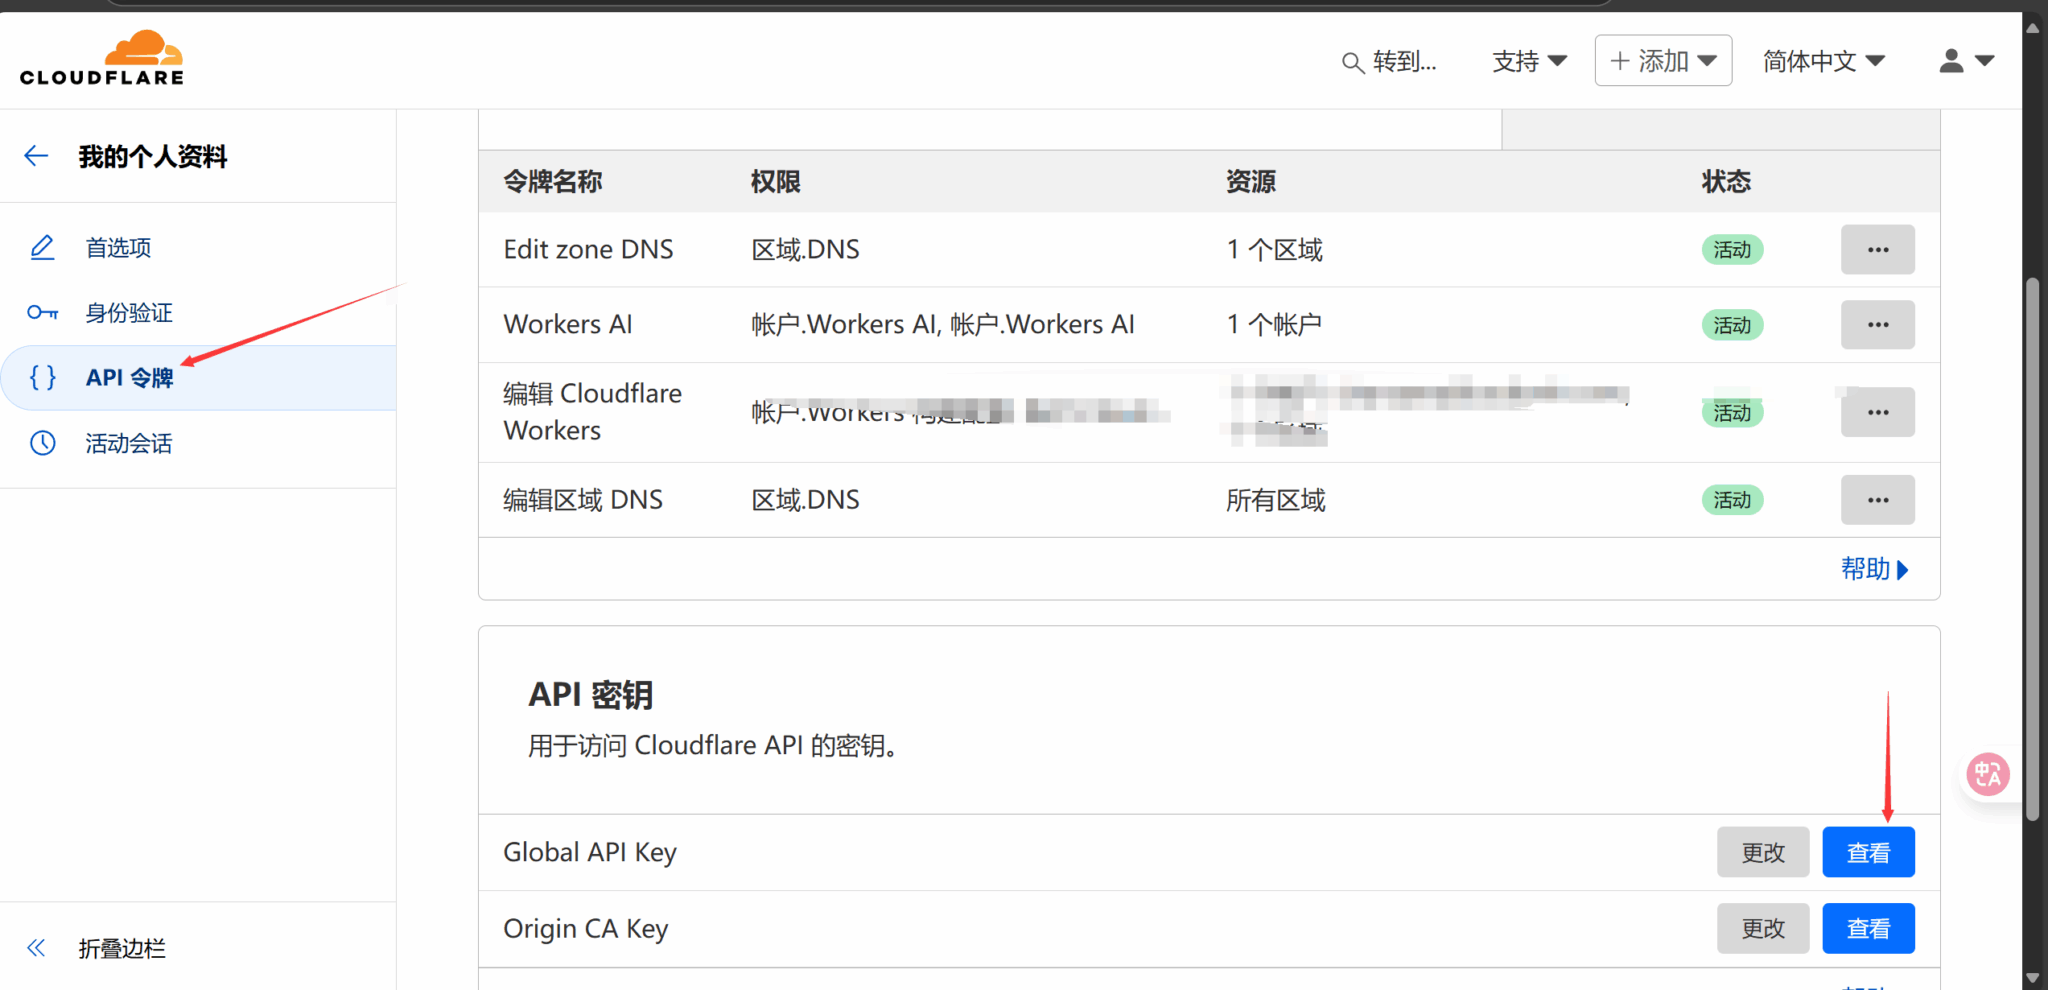This screenshot has height=990, width=2048.
Task: Open actions menu for Edit zone DNS
Action: coord(1878,250)
